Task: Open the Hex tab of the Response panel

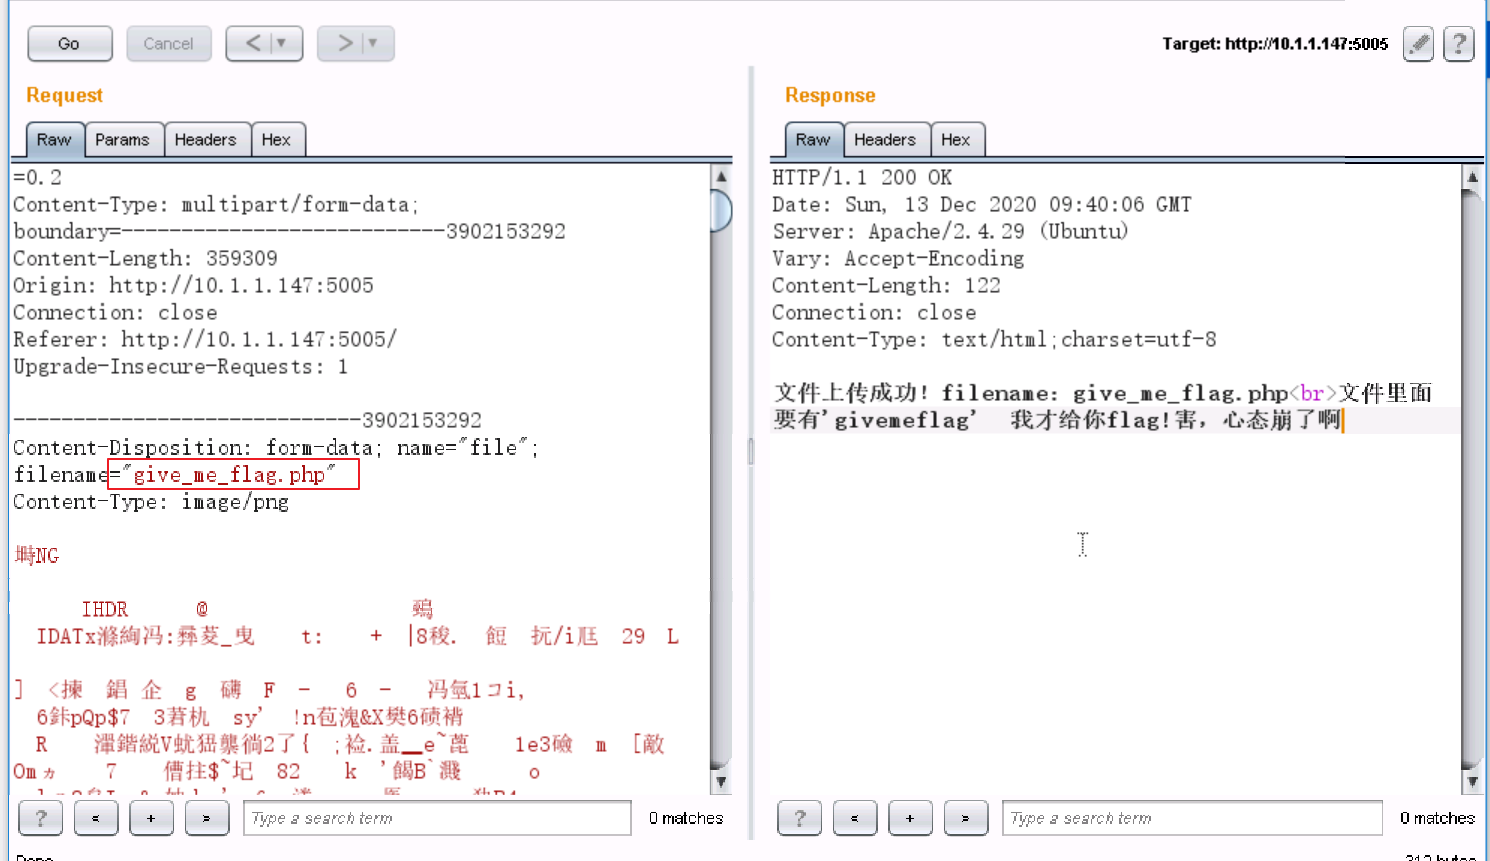Action: (x=957, y=139)
